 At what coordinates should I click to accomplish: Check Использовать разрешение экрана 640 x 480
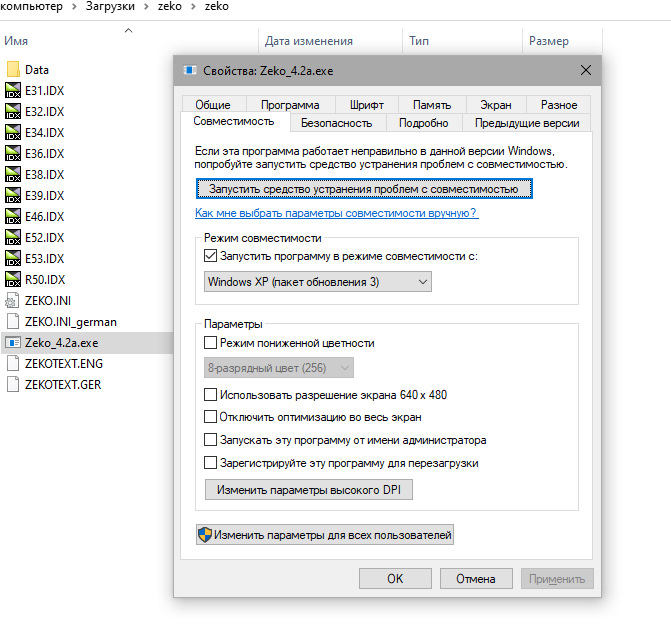pyautogui.click(x=210, y=395)
